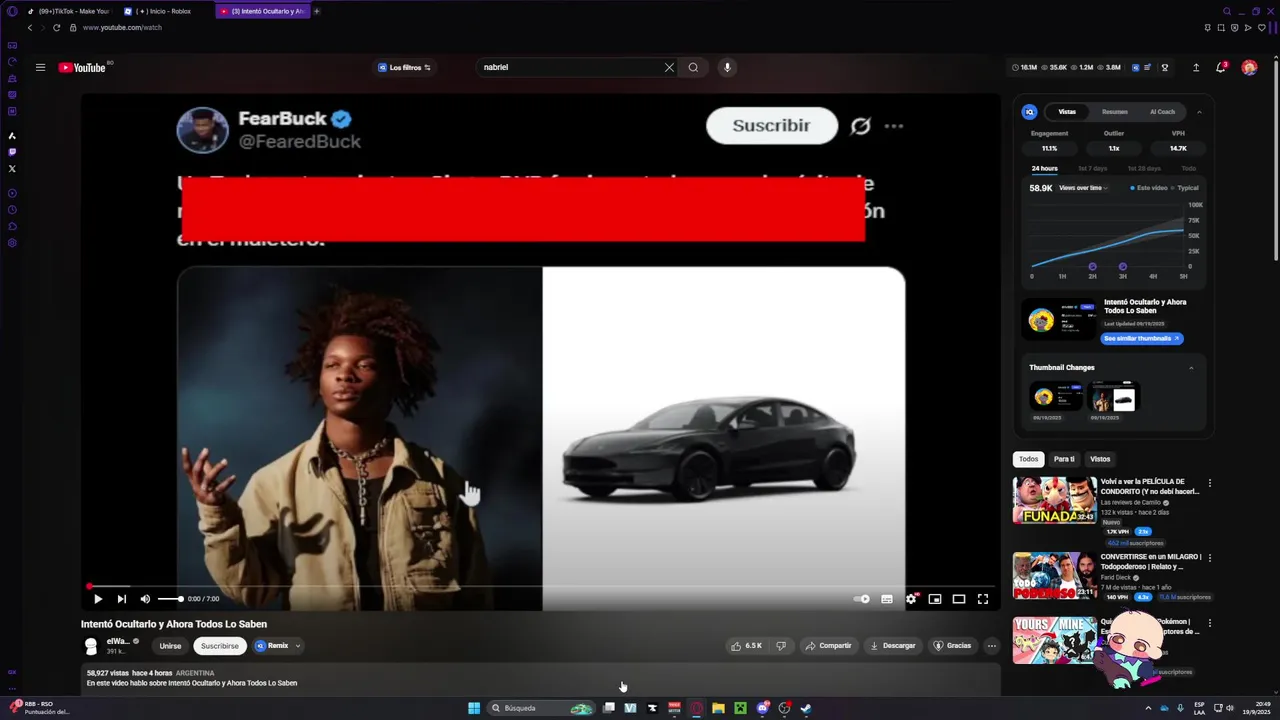Switch to the AI Coach tab
Viewport: 1280px width, 720px height.
[x=1162, y=112]
